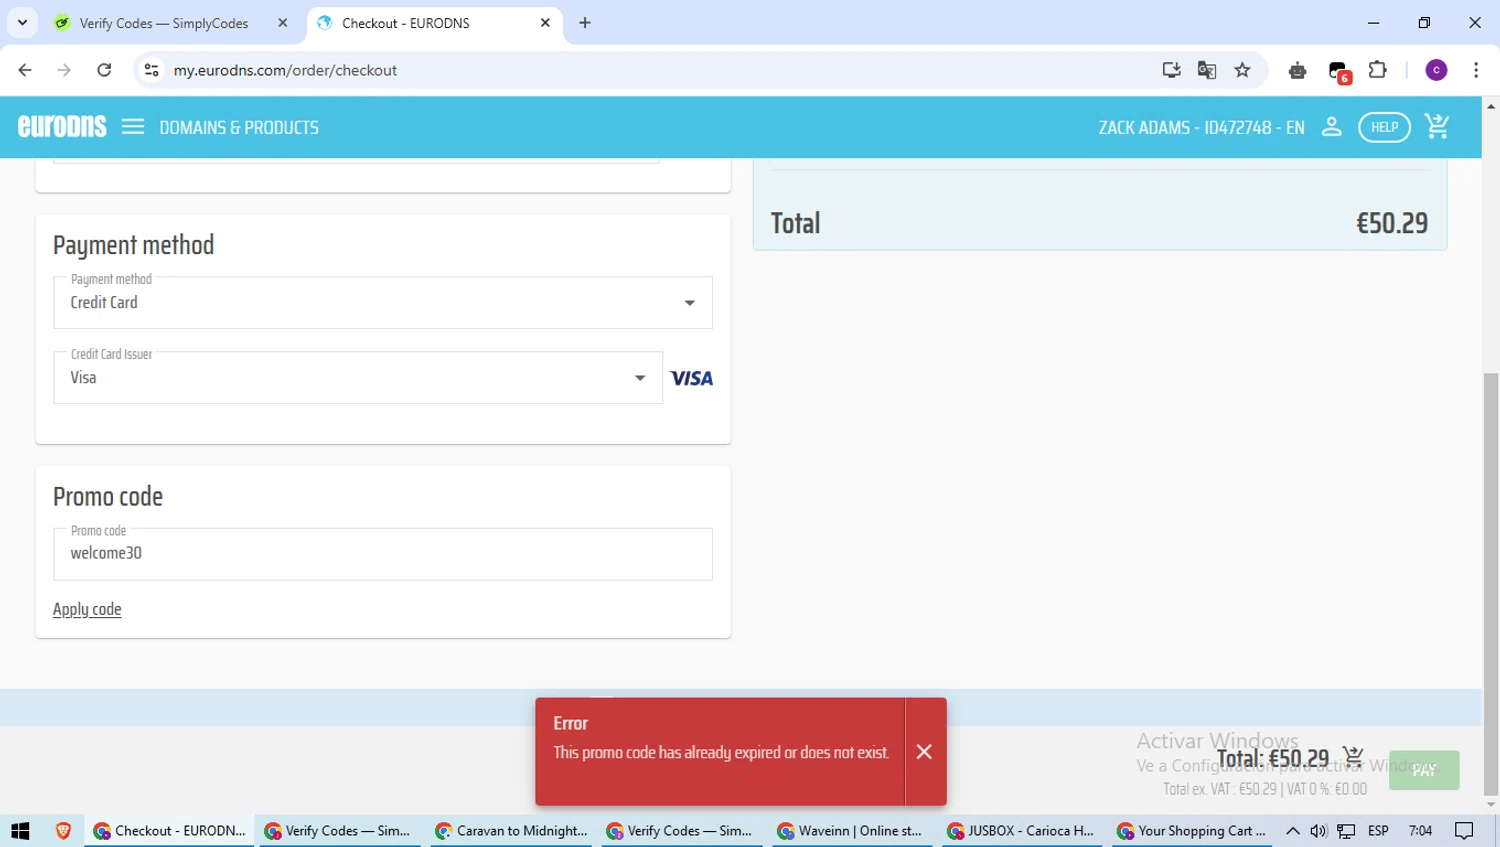Expand the Payment method dropdown
This screenshot has width=1500, height=847.
pos(383,302)
